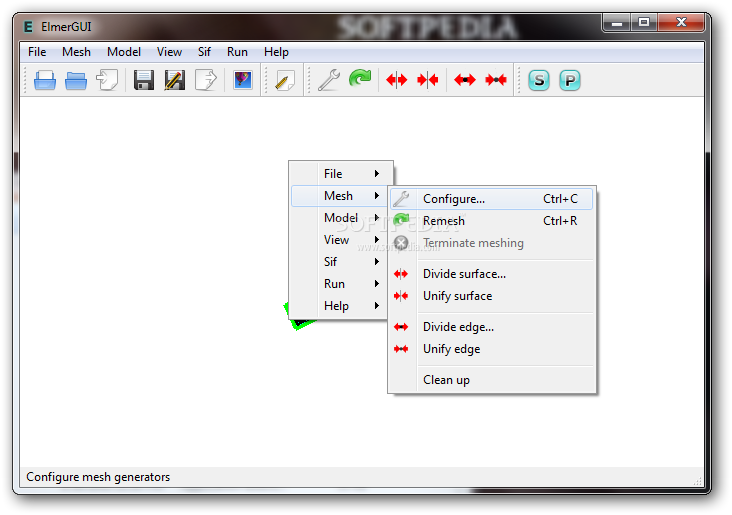This screenshot has width=732, height=515.
Task: Click the Save floppy disk toolbar icon
Action: pos(144,80)
